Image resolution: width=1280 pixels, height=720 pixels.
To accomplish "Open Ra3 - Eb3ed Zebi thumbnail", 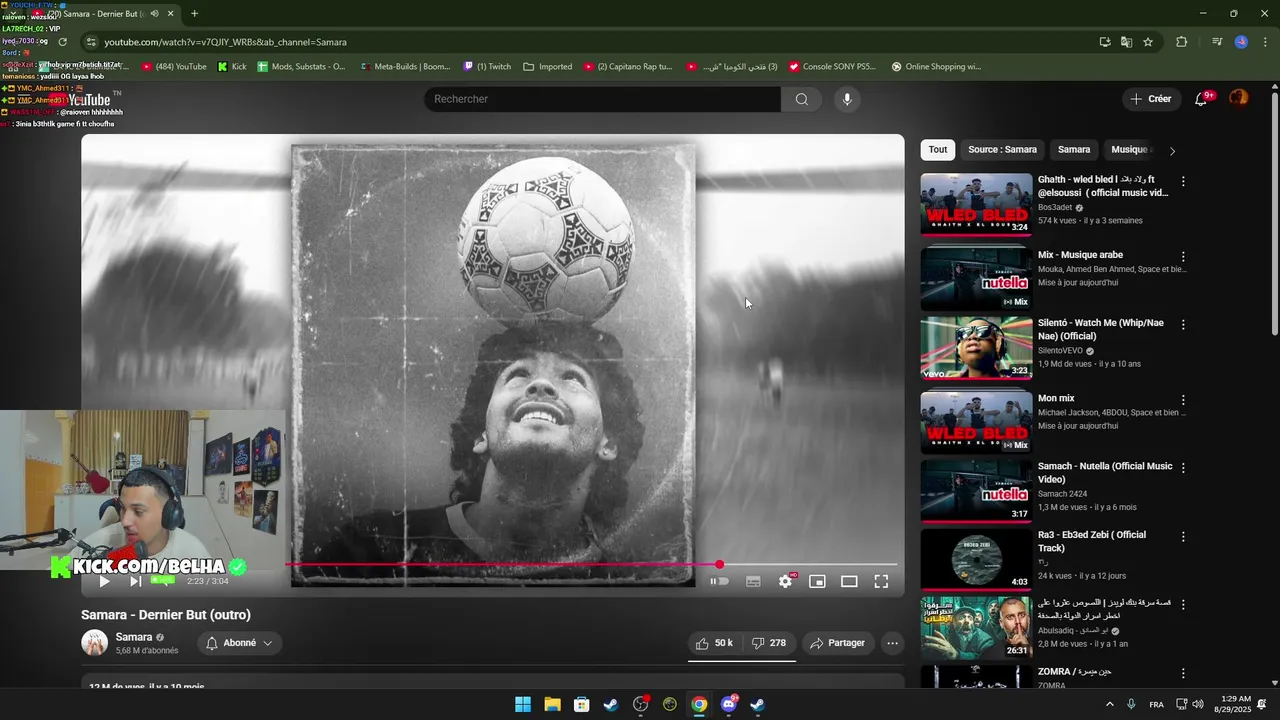I will click(x=976, y=559).
